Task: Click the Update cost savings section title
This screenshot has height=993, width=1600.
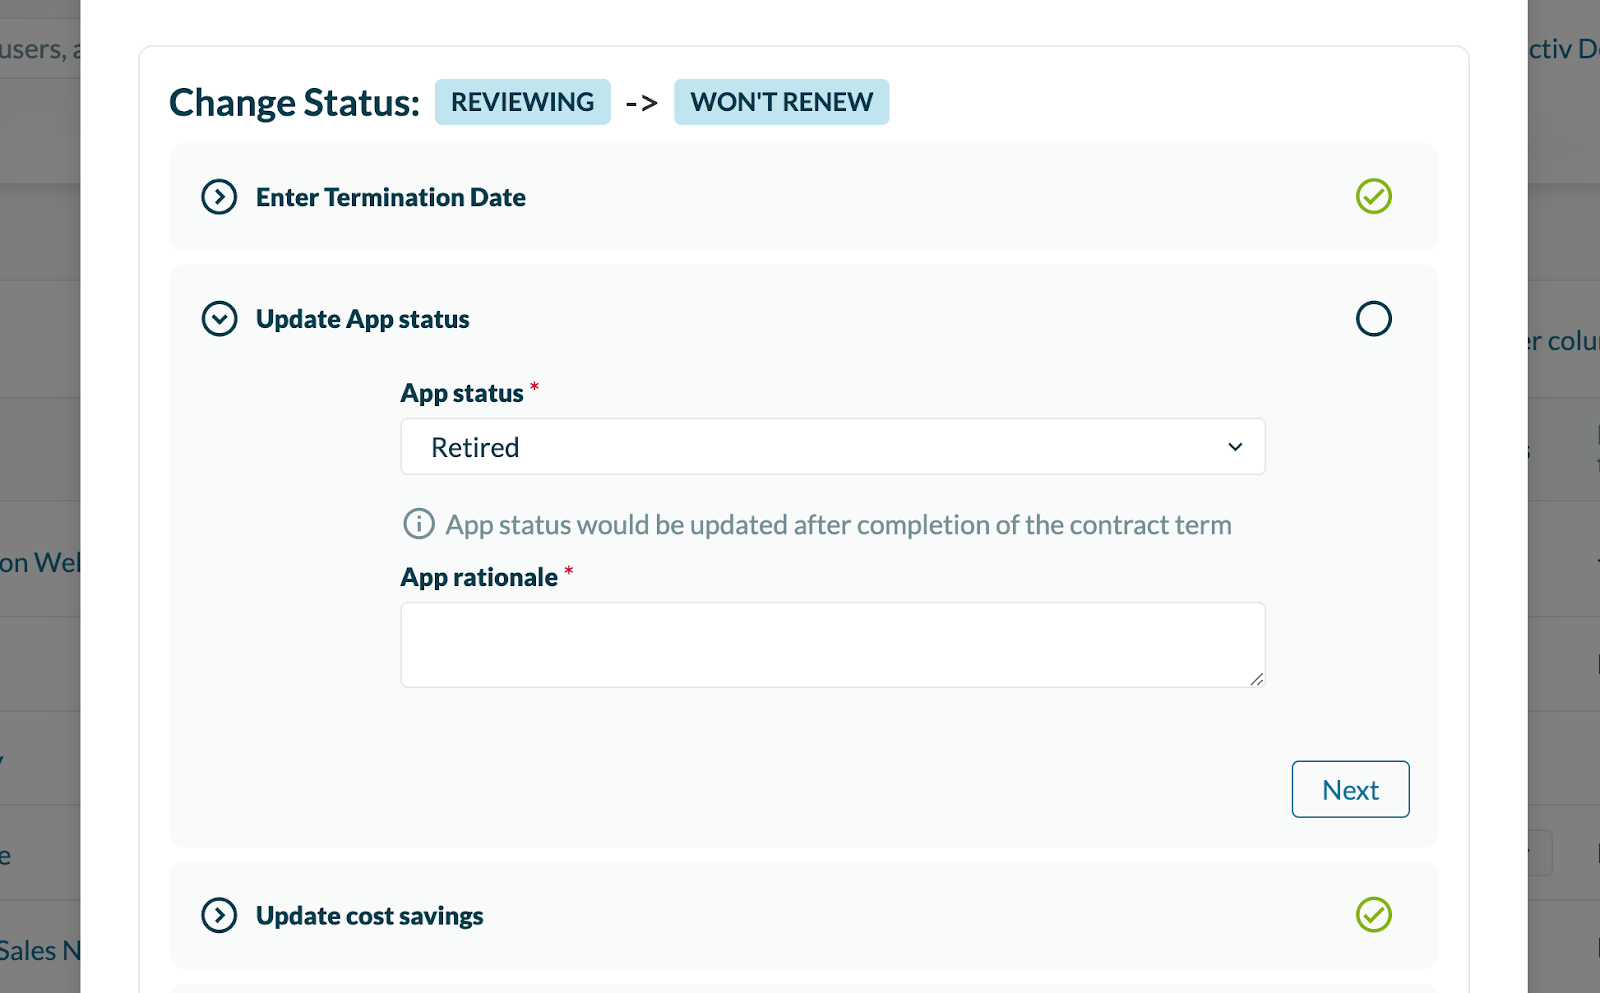Action: point(369,916)
